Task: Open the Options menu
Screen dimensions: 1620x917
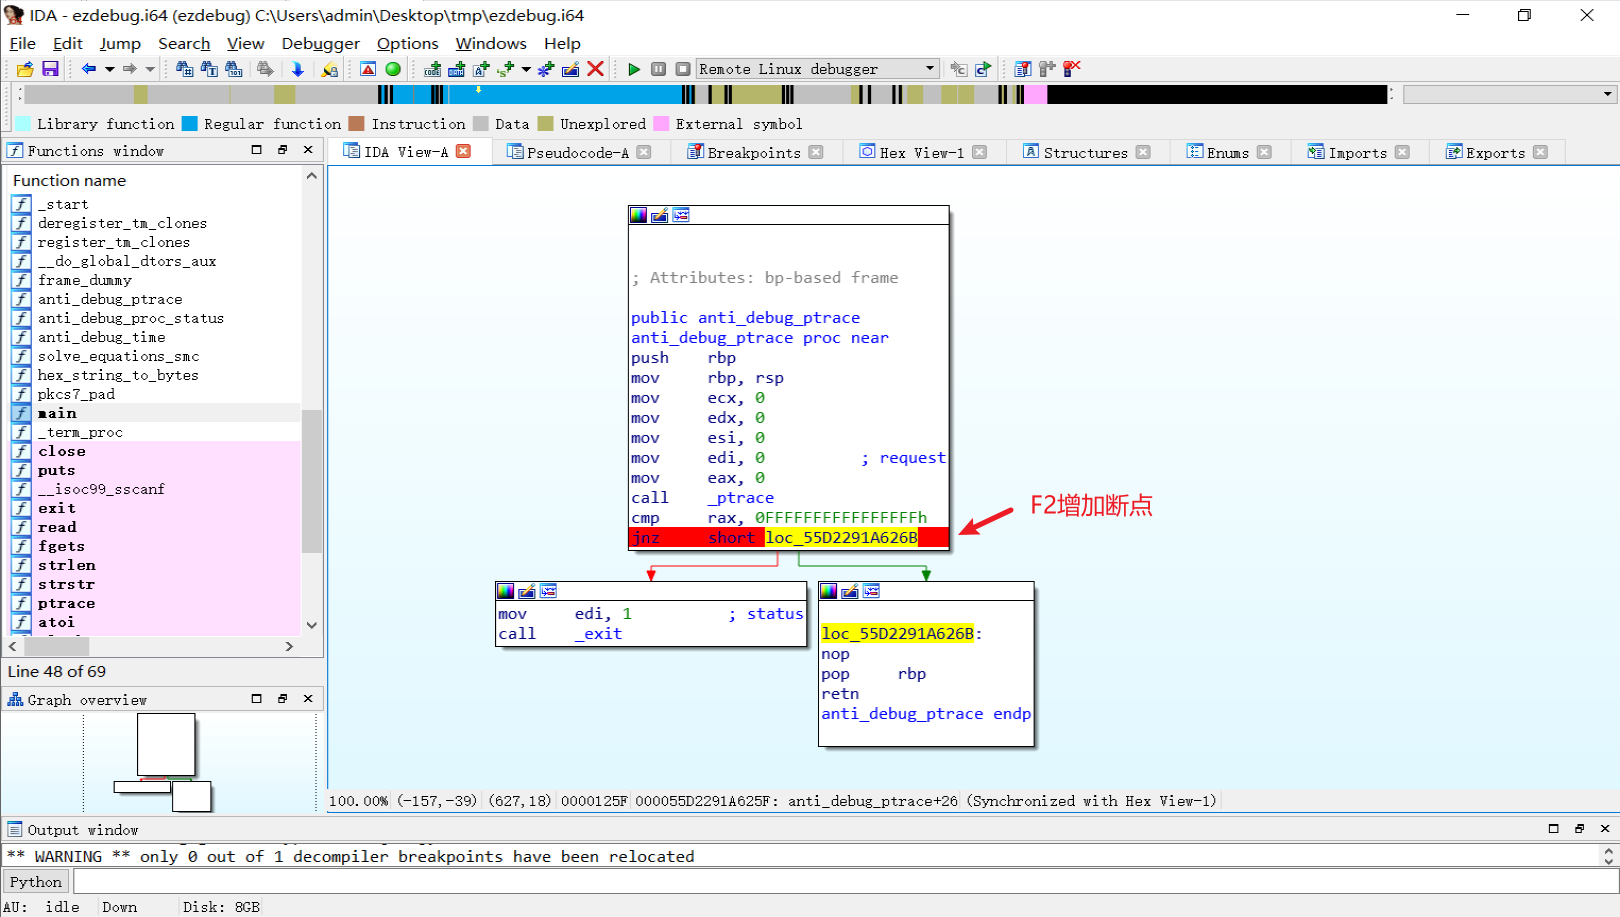Action: (407, 44)
